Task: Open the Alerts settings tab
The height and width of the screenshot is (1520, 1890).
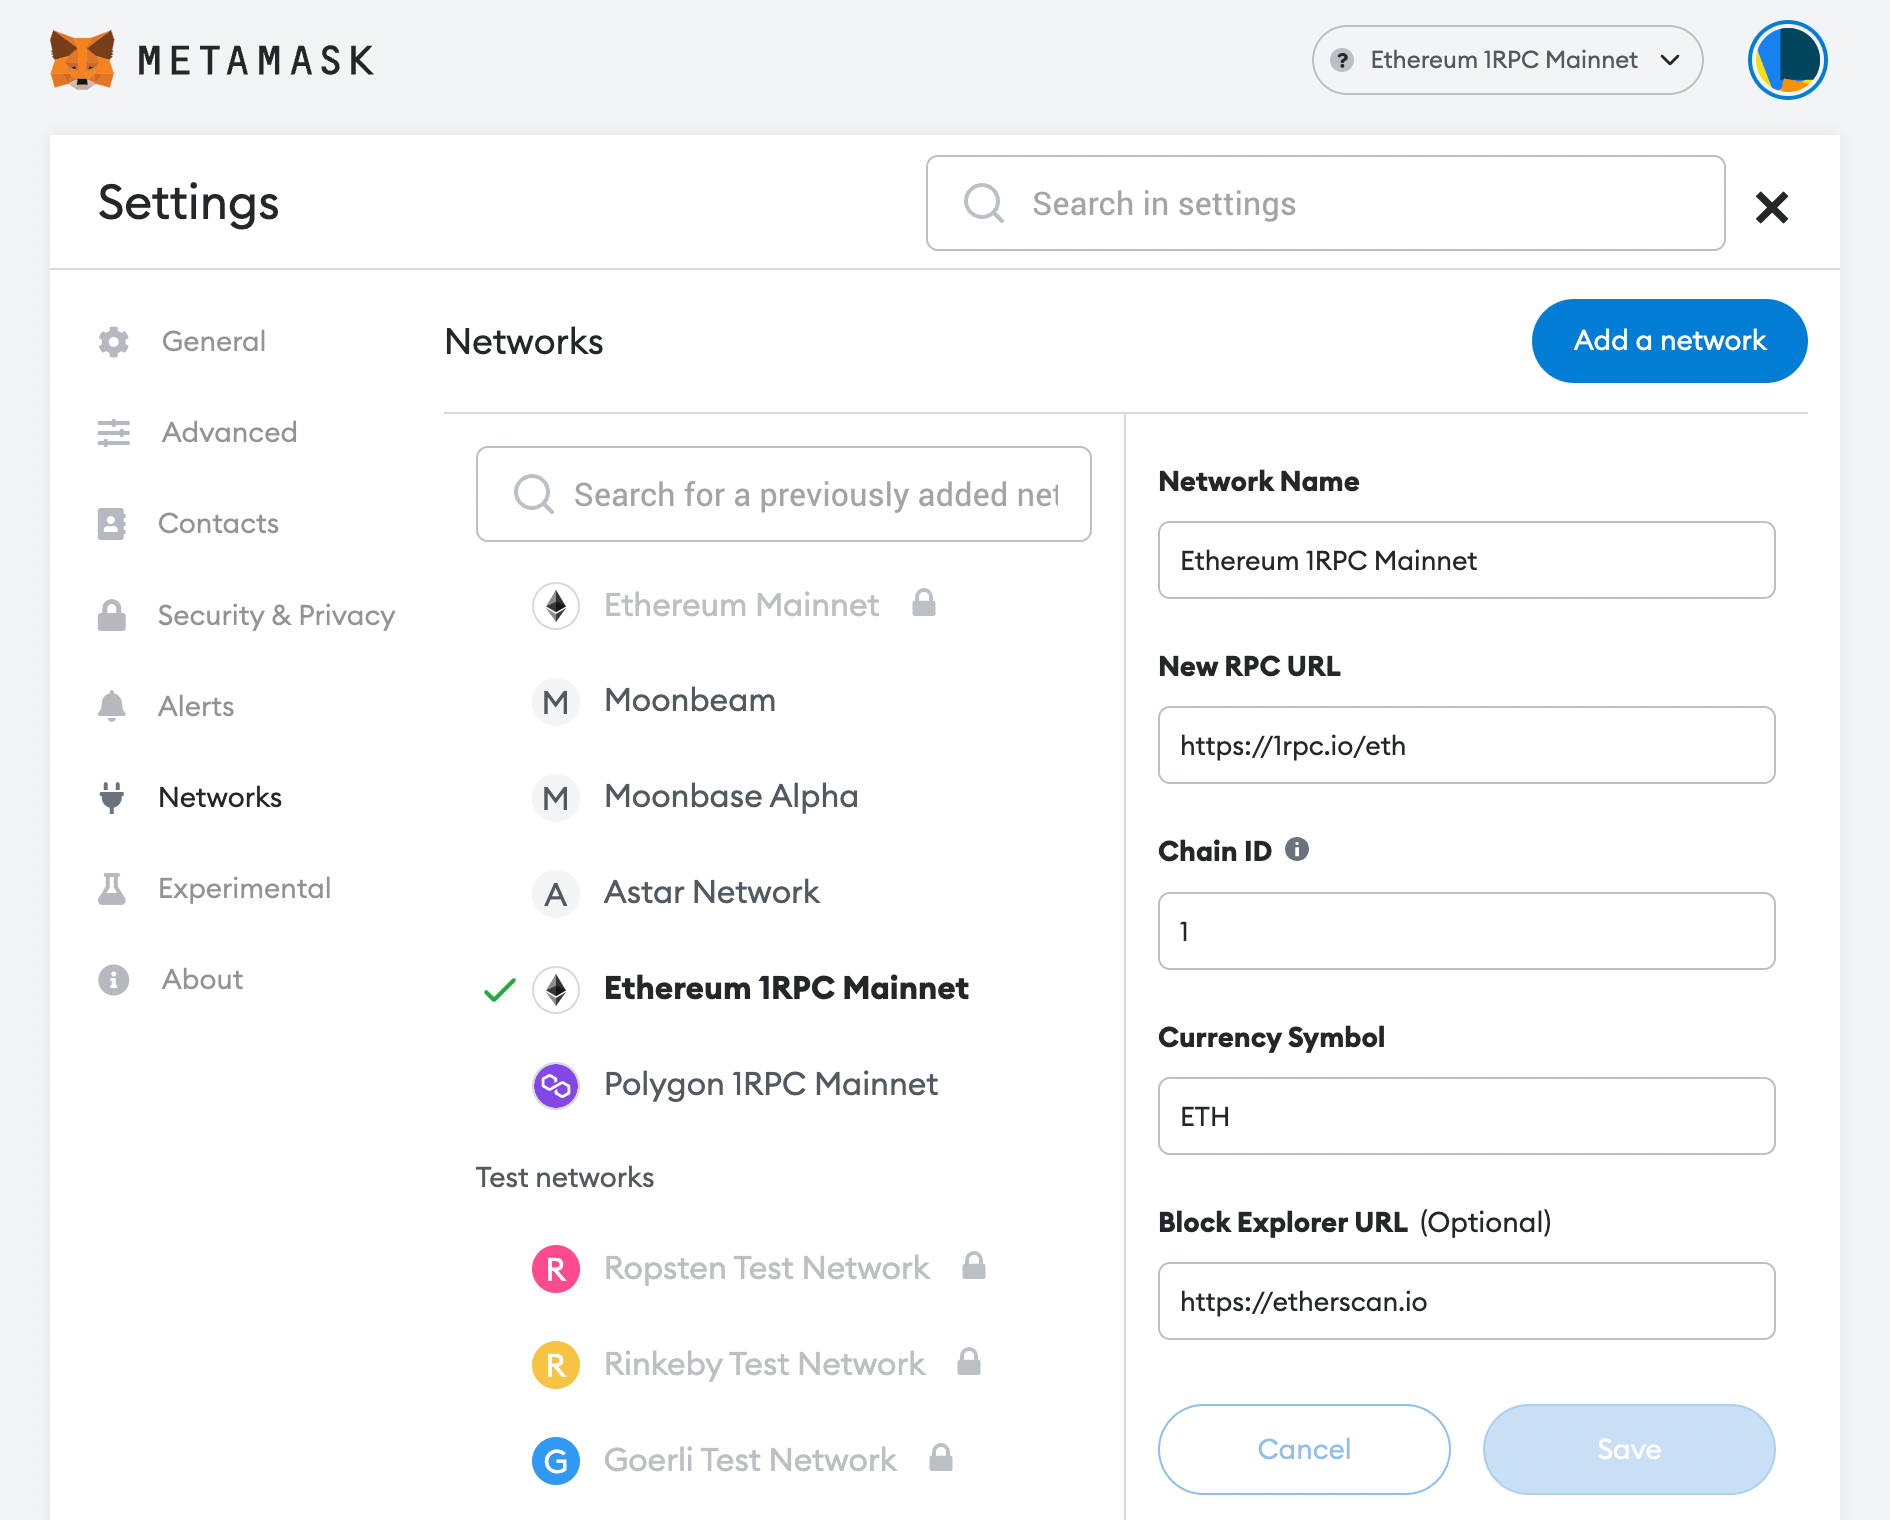Action: [196, 706]
